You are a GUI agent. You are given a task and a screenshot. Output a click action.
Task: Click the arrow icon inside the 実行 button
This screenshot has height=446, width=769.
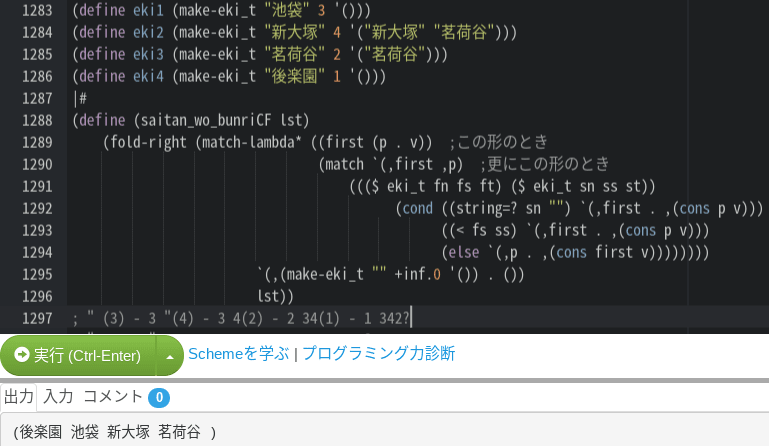pos(22,354)
